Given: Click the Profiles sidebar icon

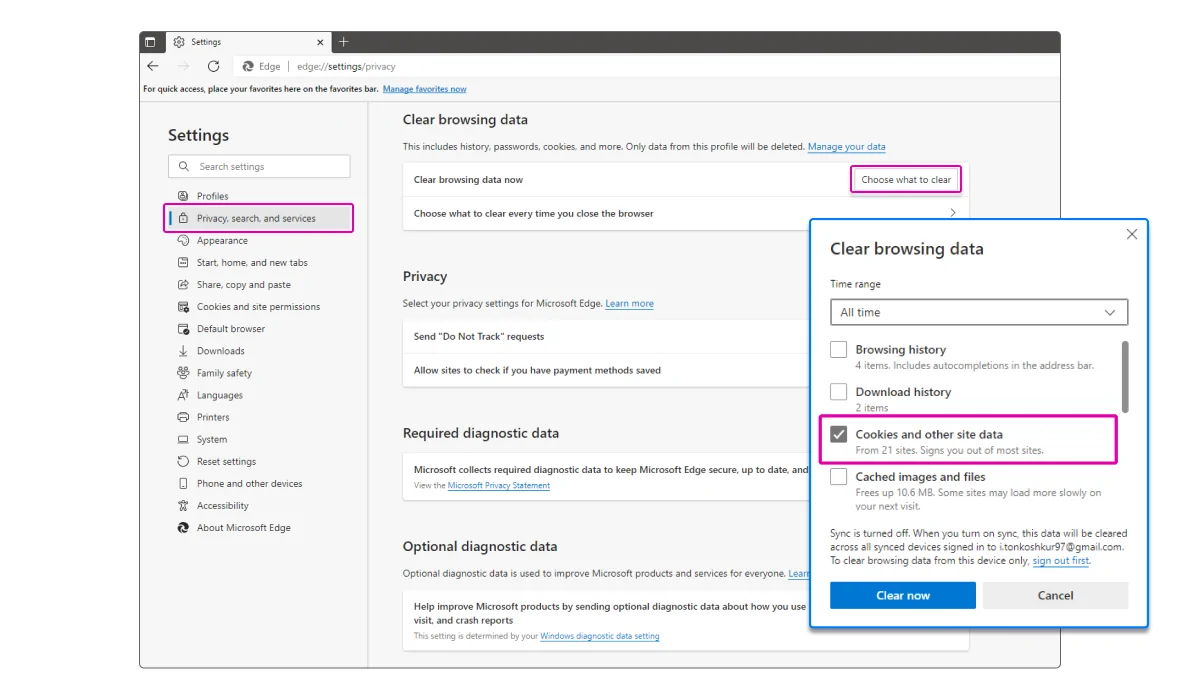Looking at the screenshot, I should [183, 196].
